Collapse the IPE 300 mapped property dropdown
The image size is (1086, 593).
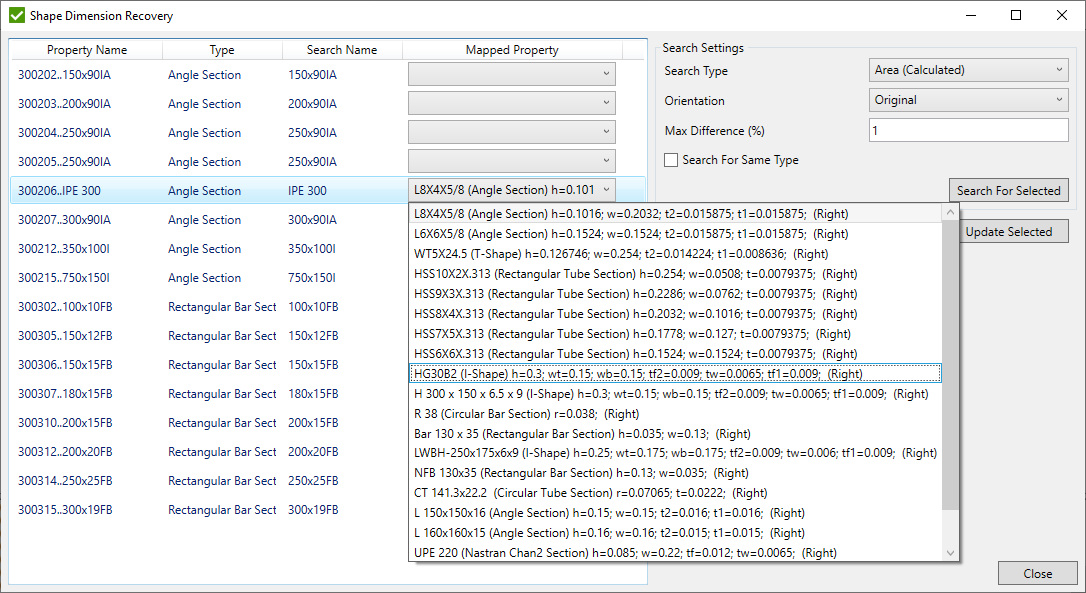(606, 190)
